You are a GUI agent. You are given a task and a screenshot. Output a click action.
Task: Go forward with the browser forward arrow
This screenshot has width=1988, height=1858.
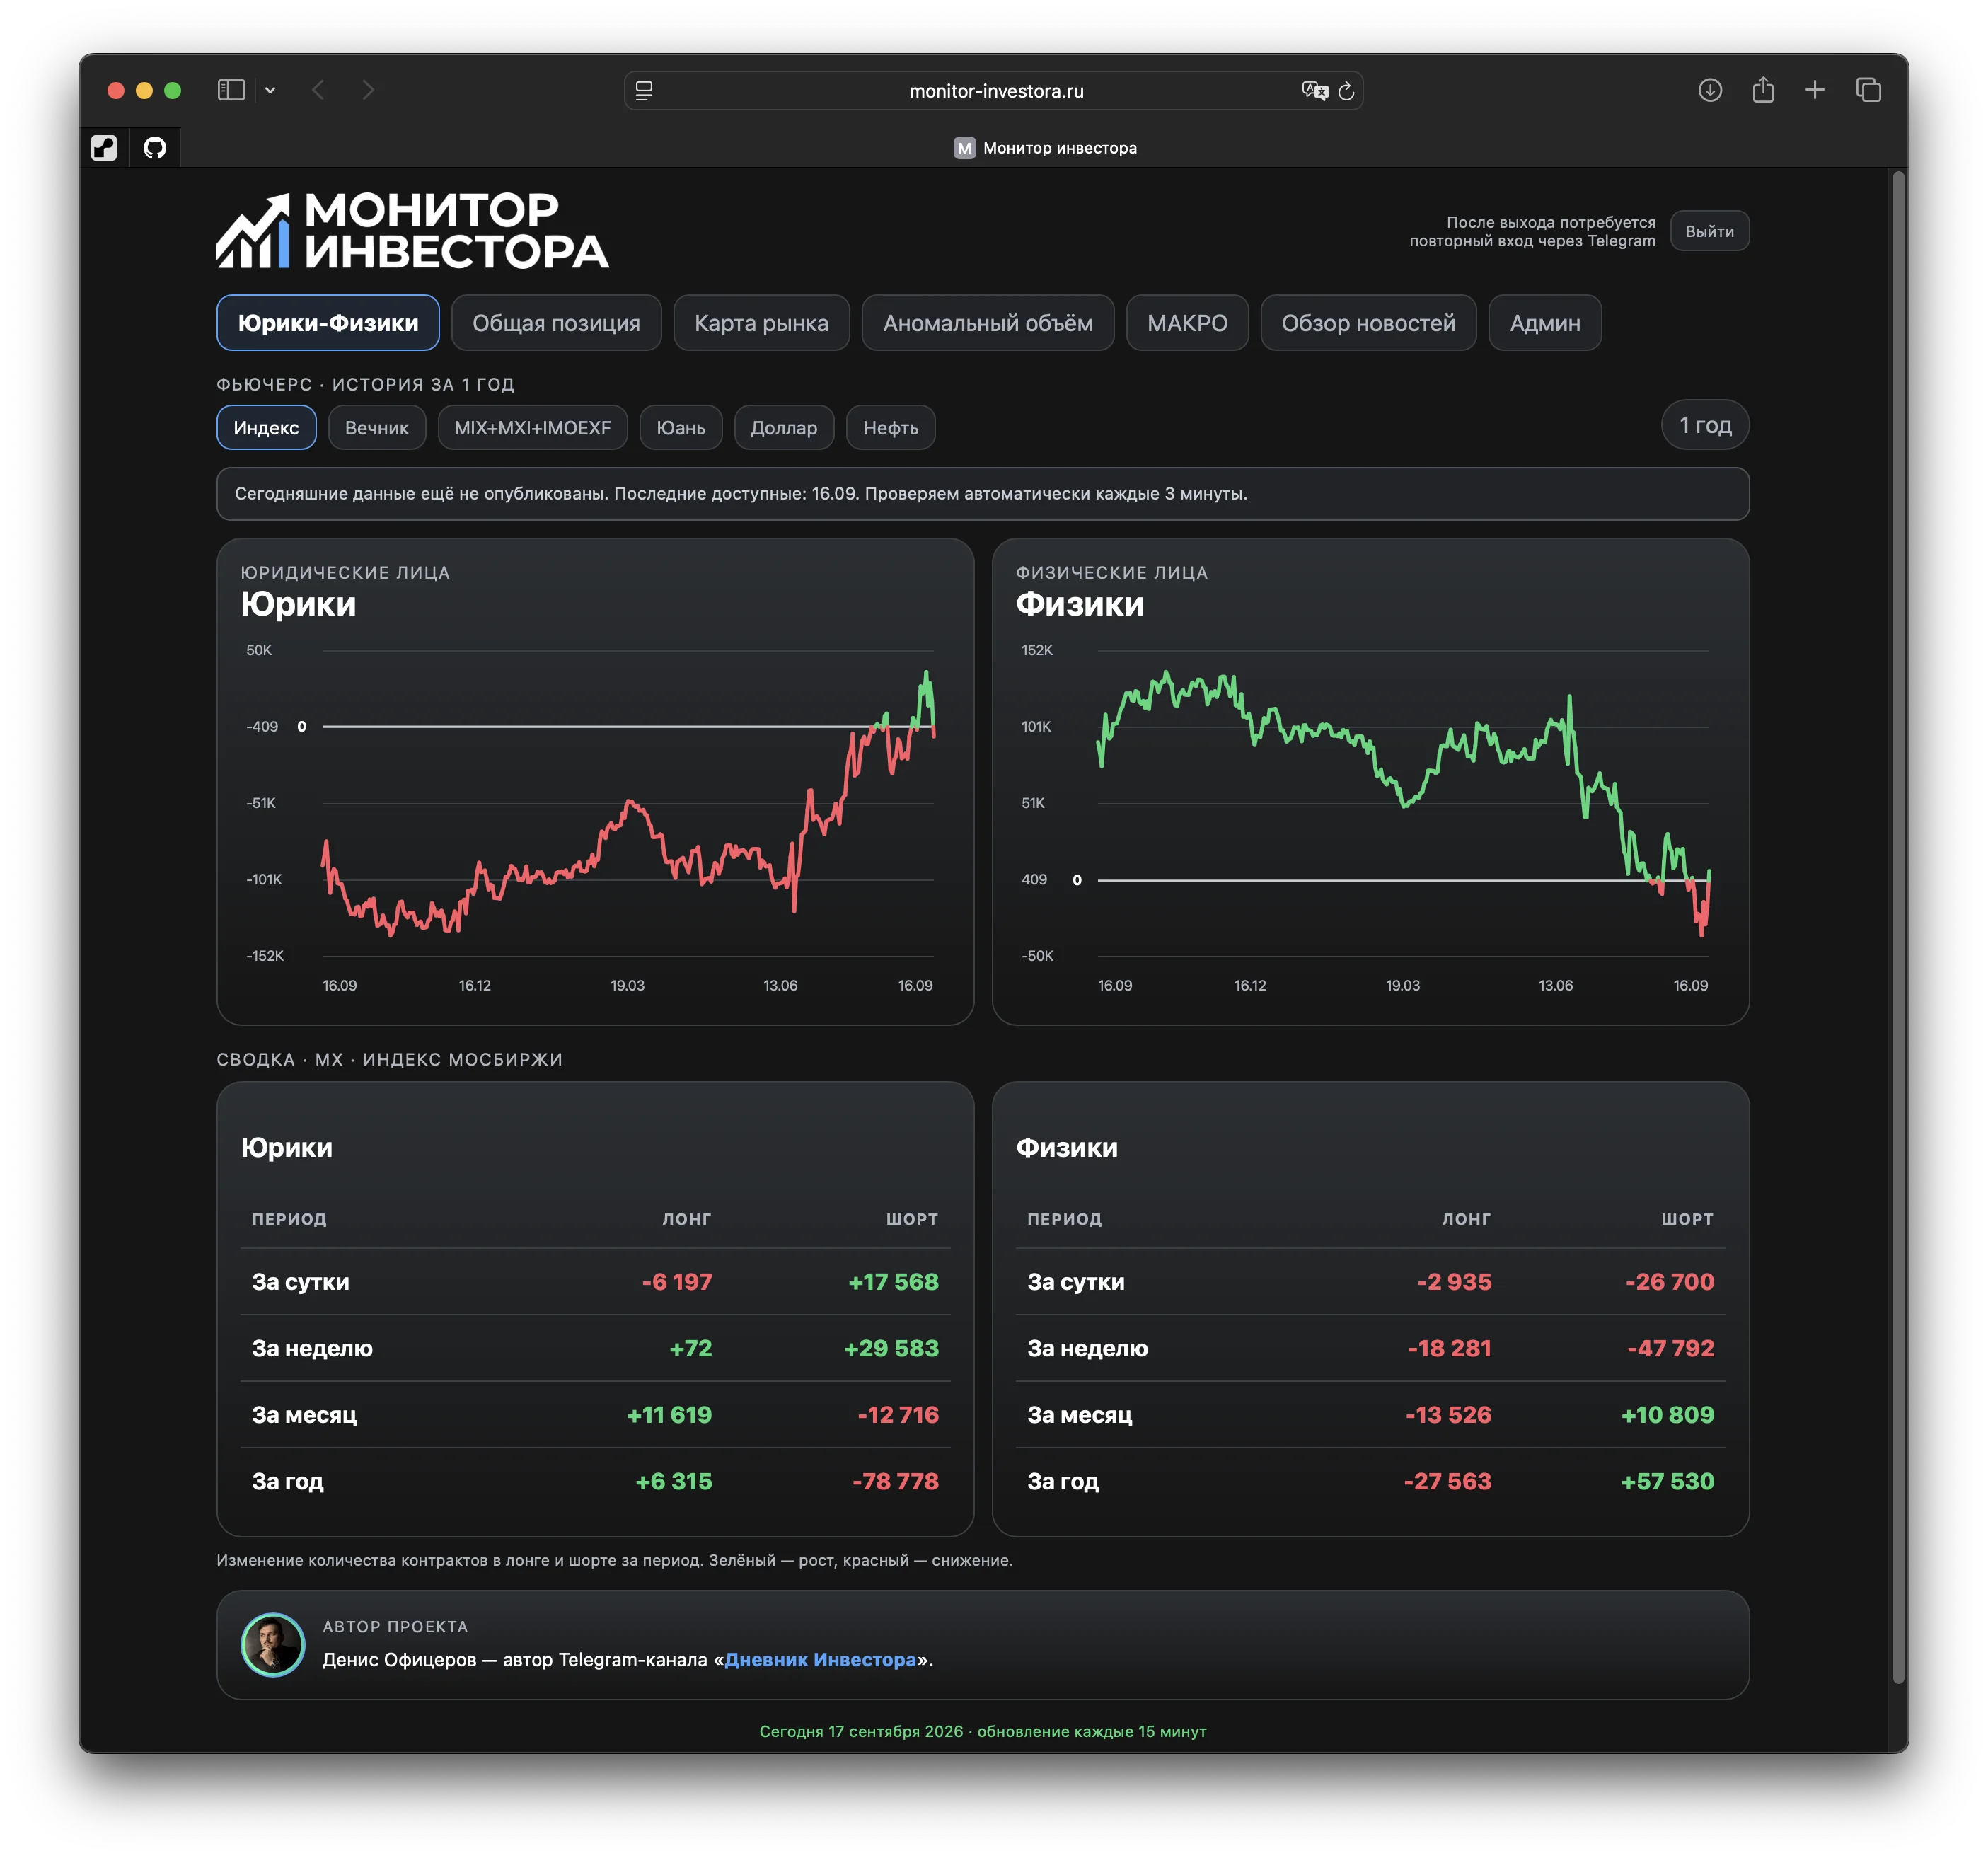(x=368, y=90)
